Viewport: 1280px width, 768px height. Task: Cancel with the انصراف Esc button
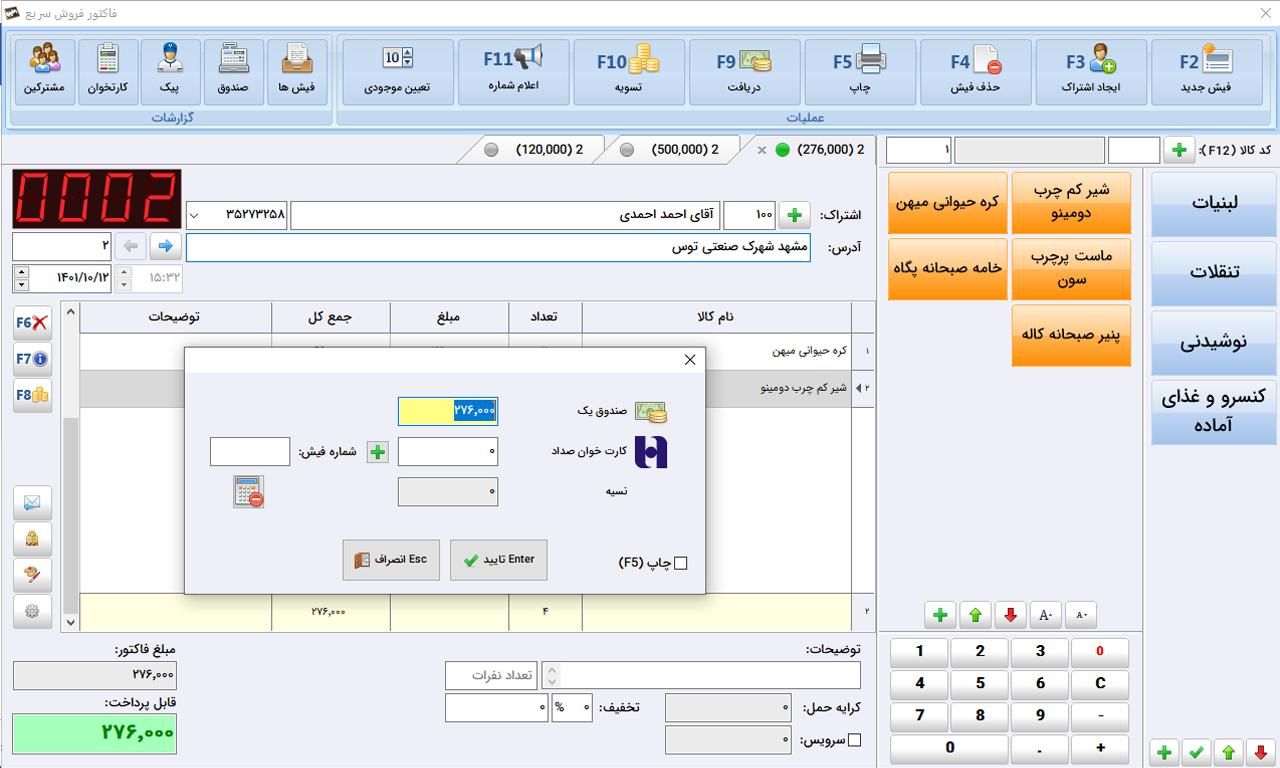(391, 560)
